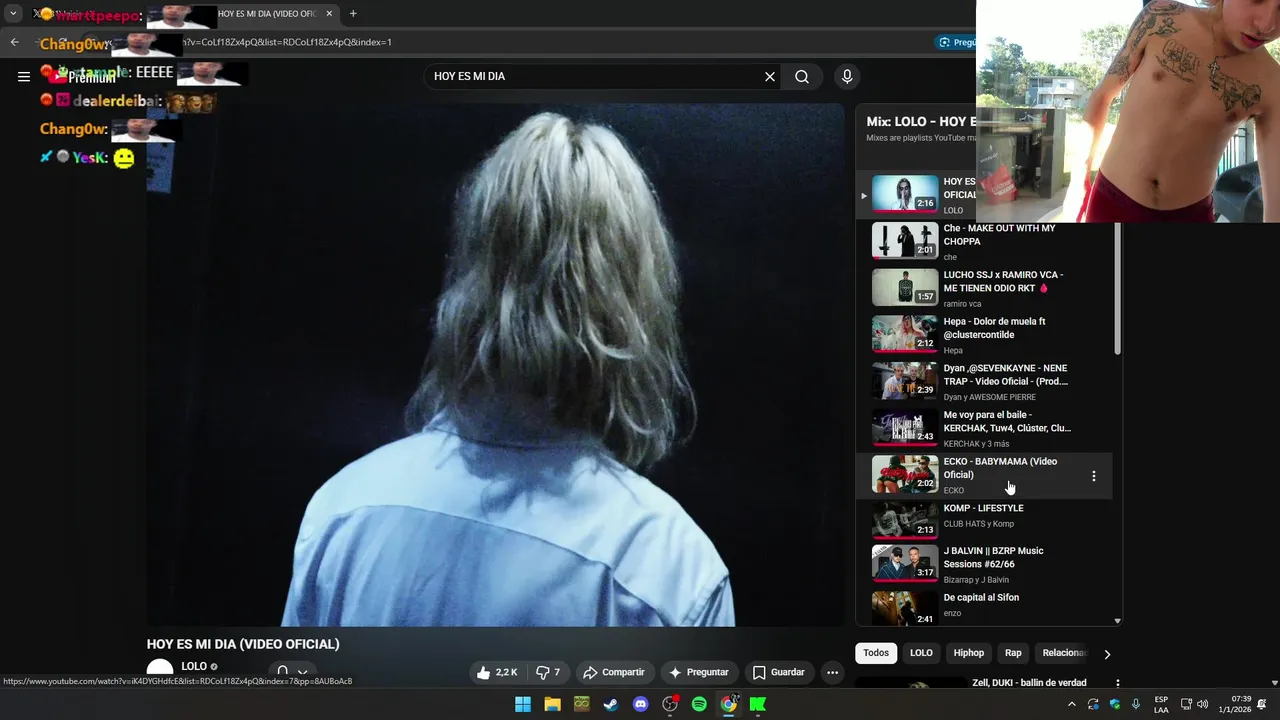The image size is (1280, 720).
Task: Select the Relacionados filter chip
Action: (1063, 653)
